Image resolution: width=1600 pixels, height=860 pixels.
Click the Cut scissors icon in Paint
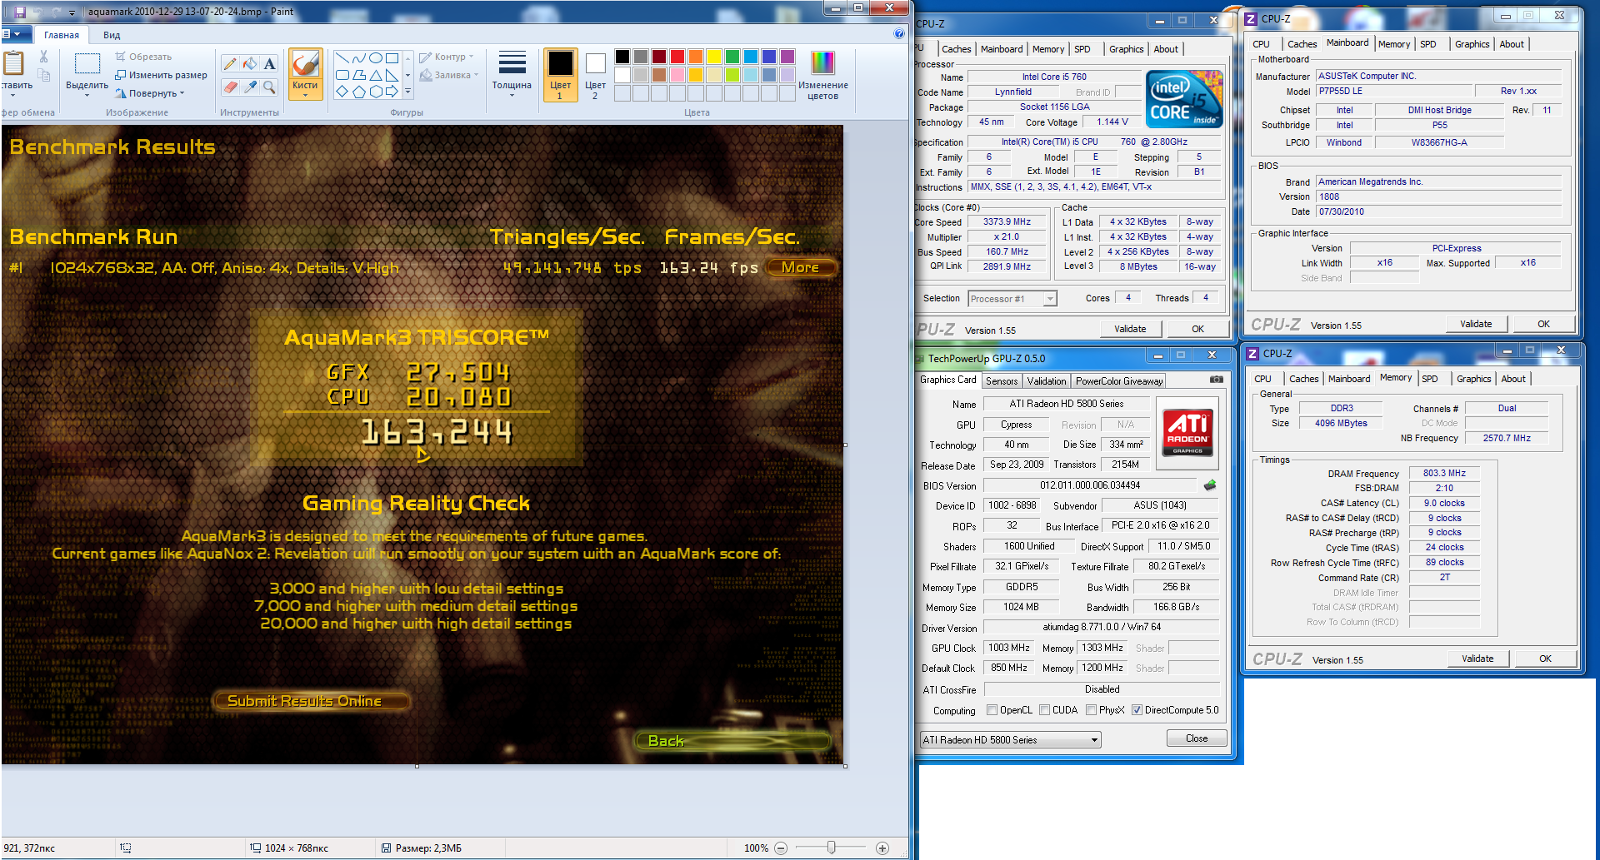coord(44,56)
